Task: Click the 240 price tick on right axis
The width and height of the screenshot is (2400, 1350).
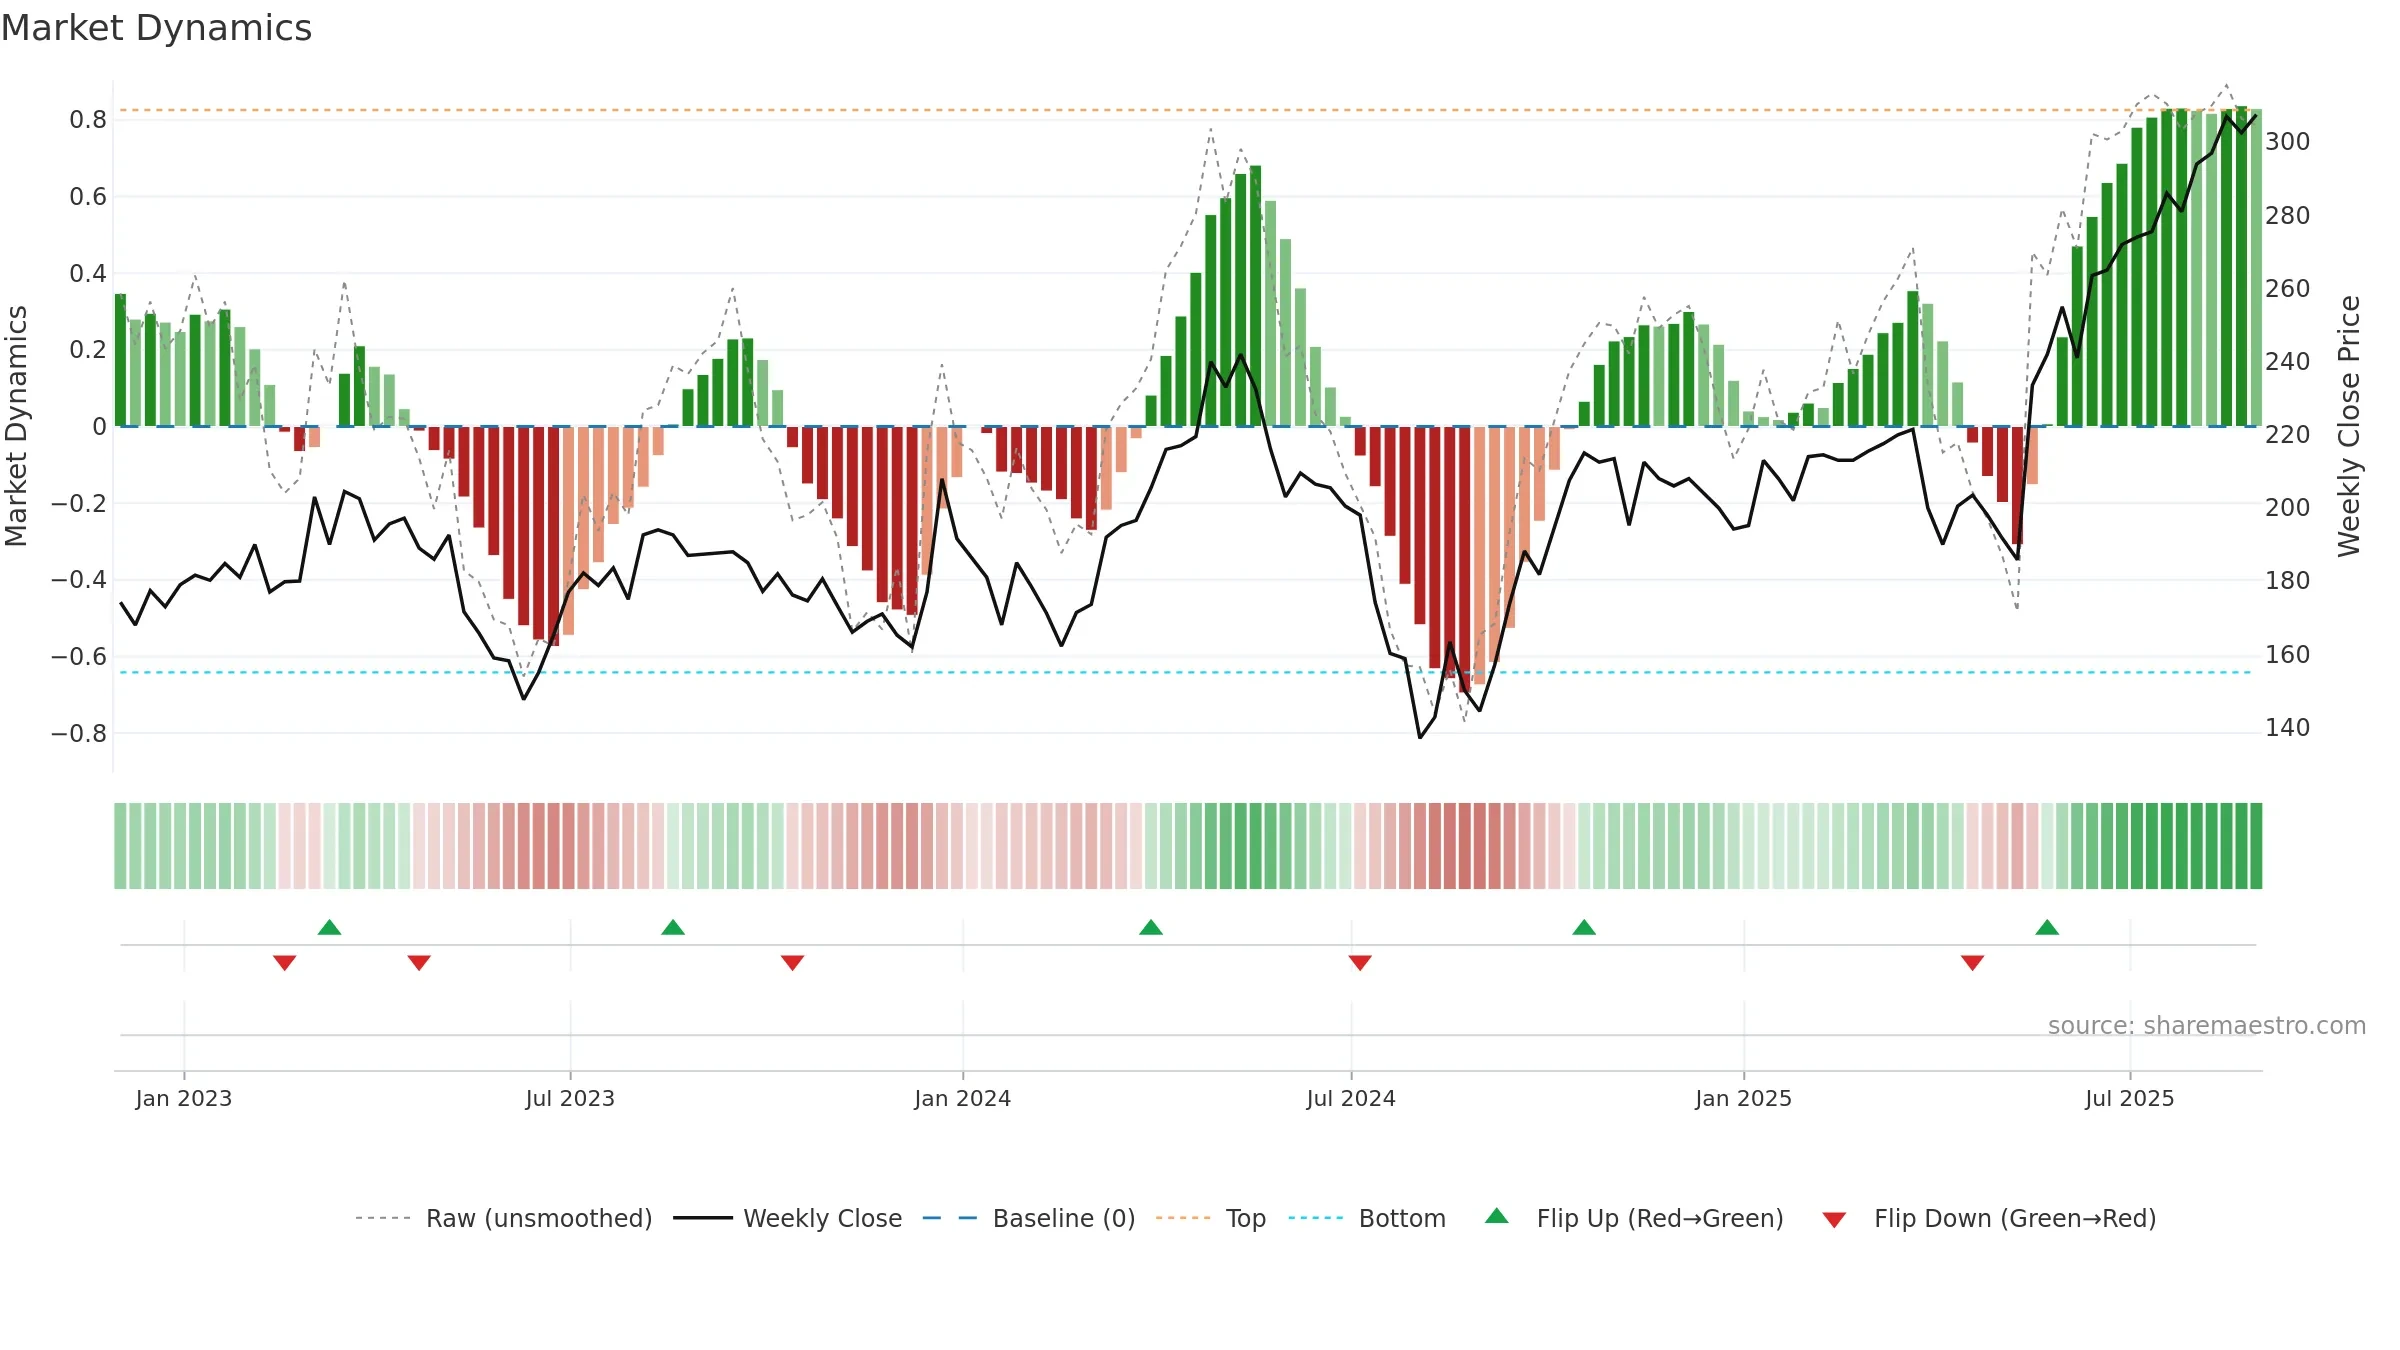Action: (x=2288, y=361)
